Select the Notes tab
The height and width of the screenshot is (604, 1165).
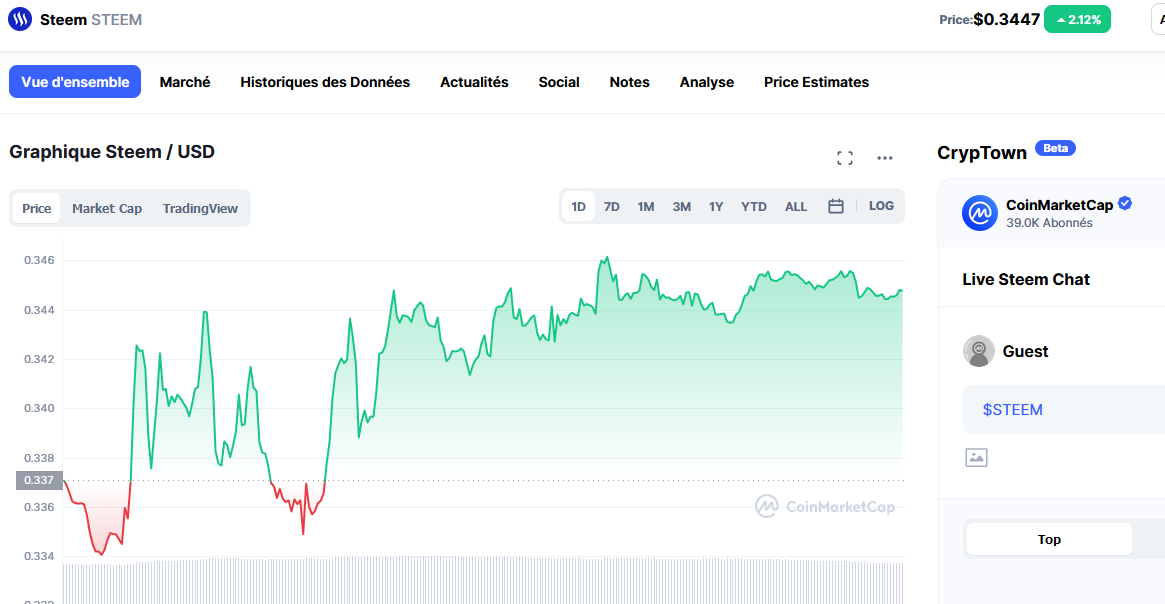629,82
